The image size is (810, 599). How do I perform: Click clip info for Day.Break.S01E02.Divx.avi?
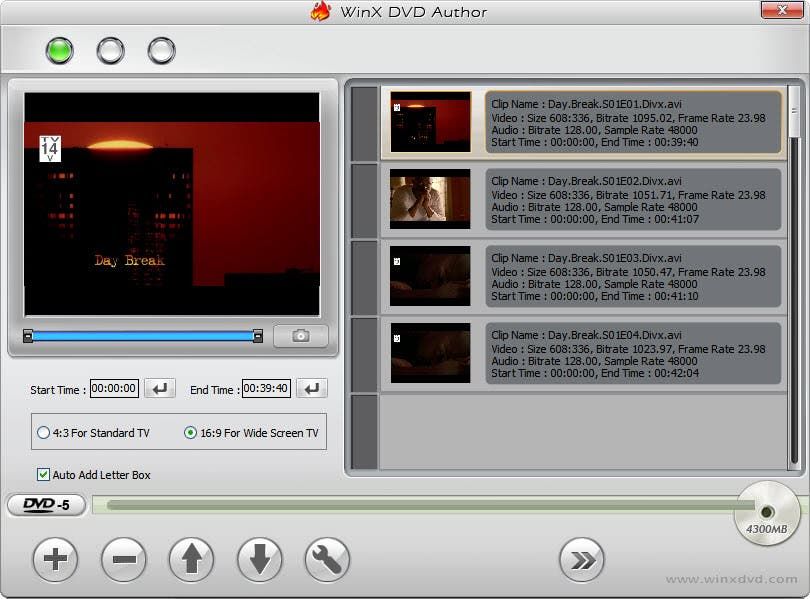click(x=633, y=199)
